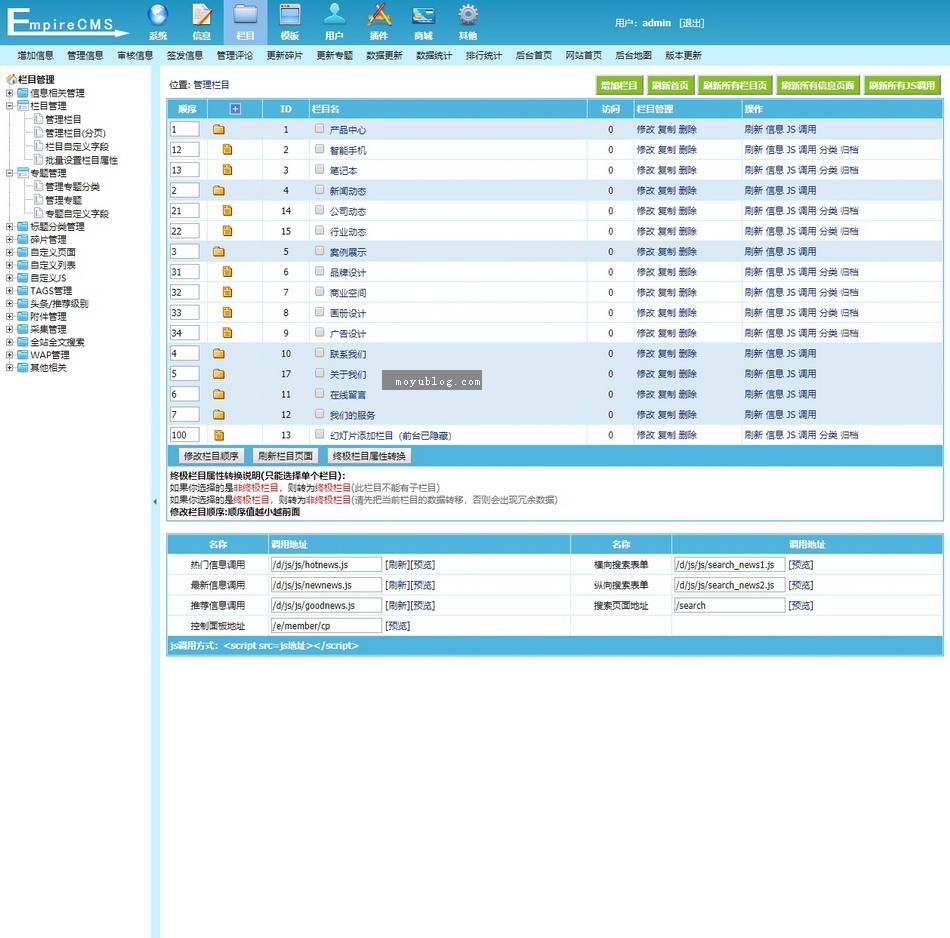Open 版本更新 in the menu bar
Image resolution: width=950 pixels, height=938 pixels.
(x=683, y=56)
